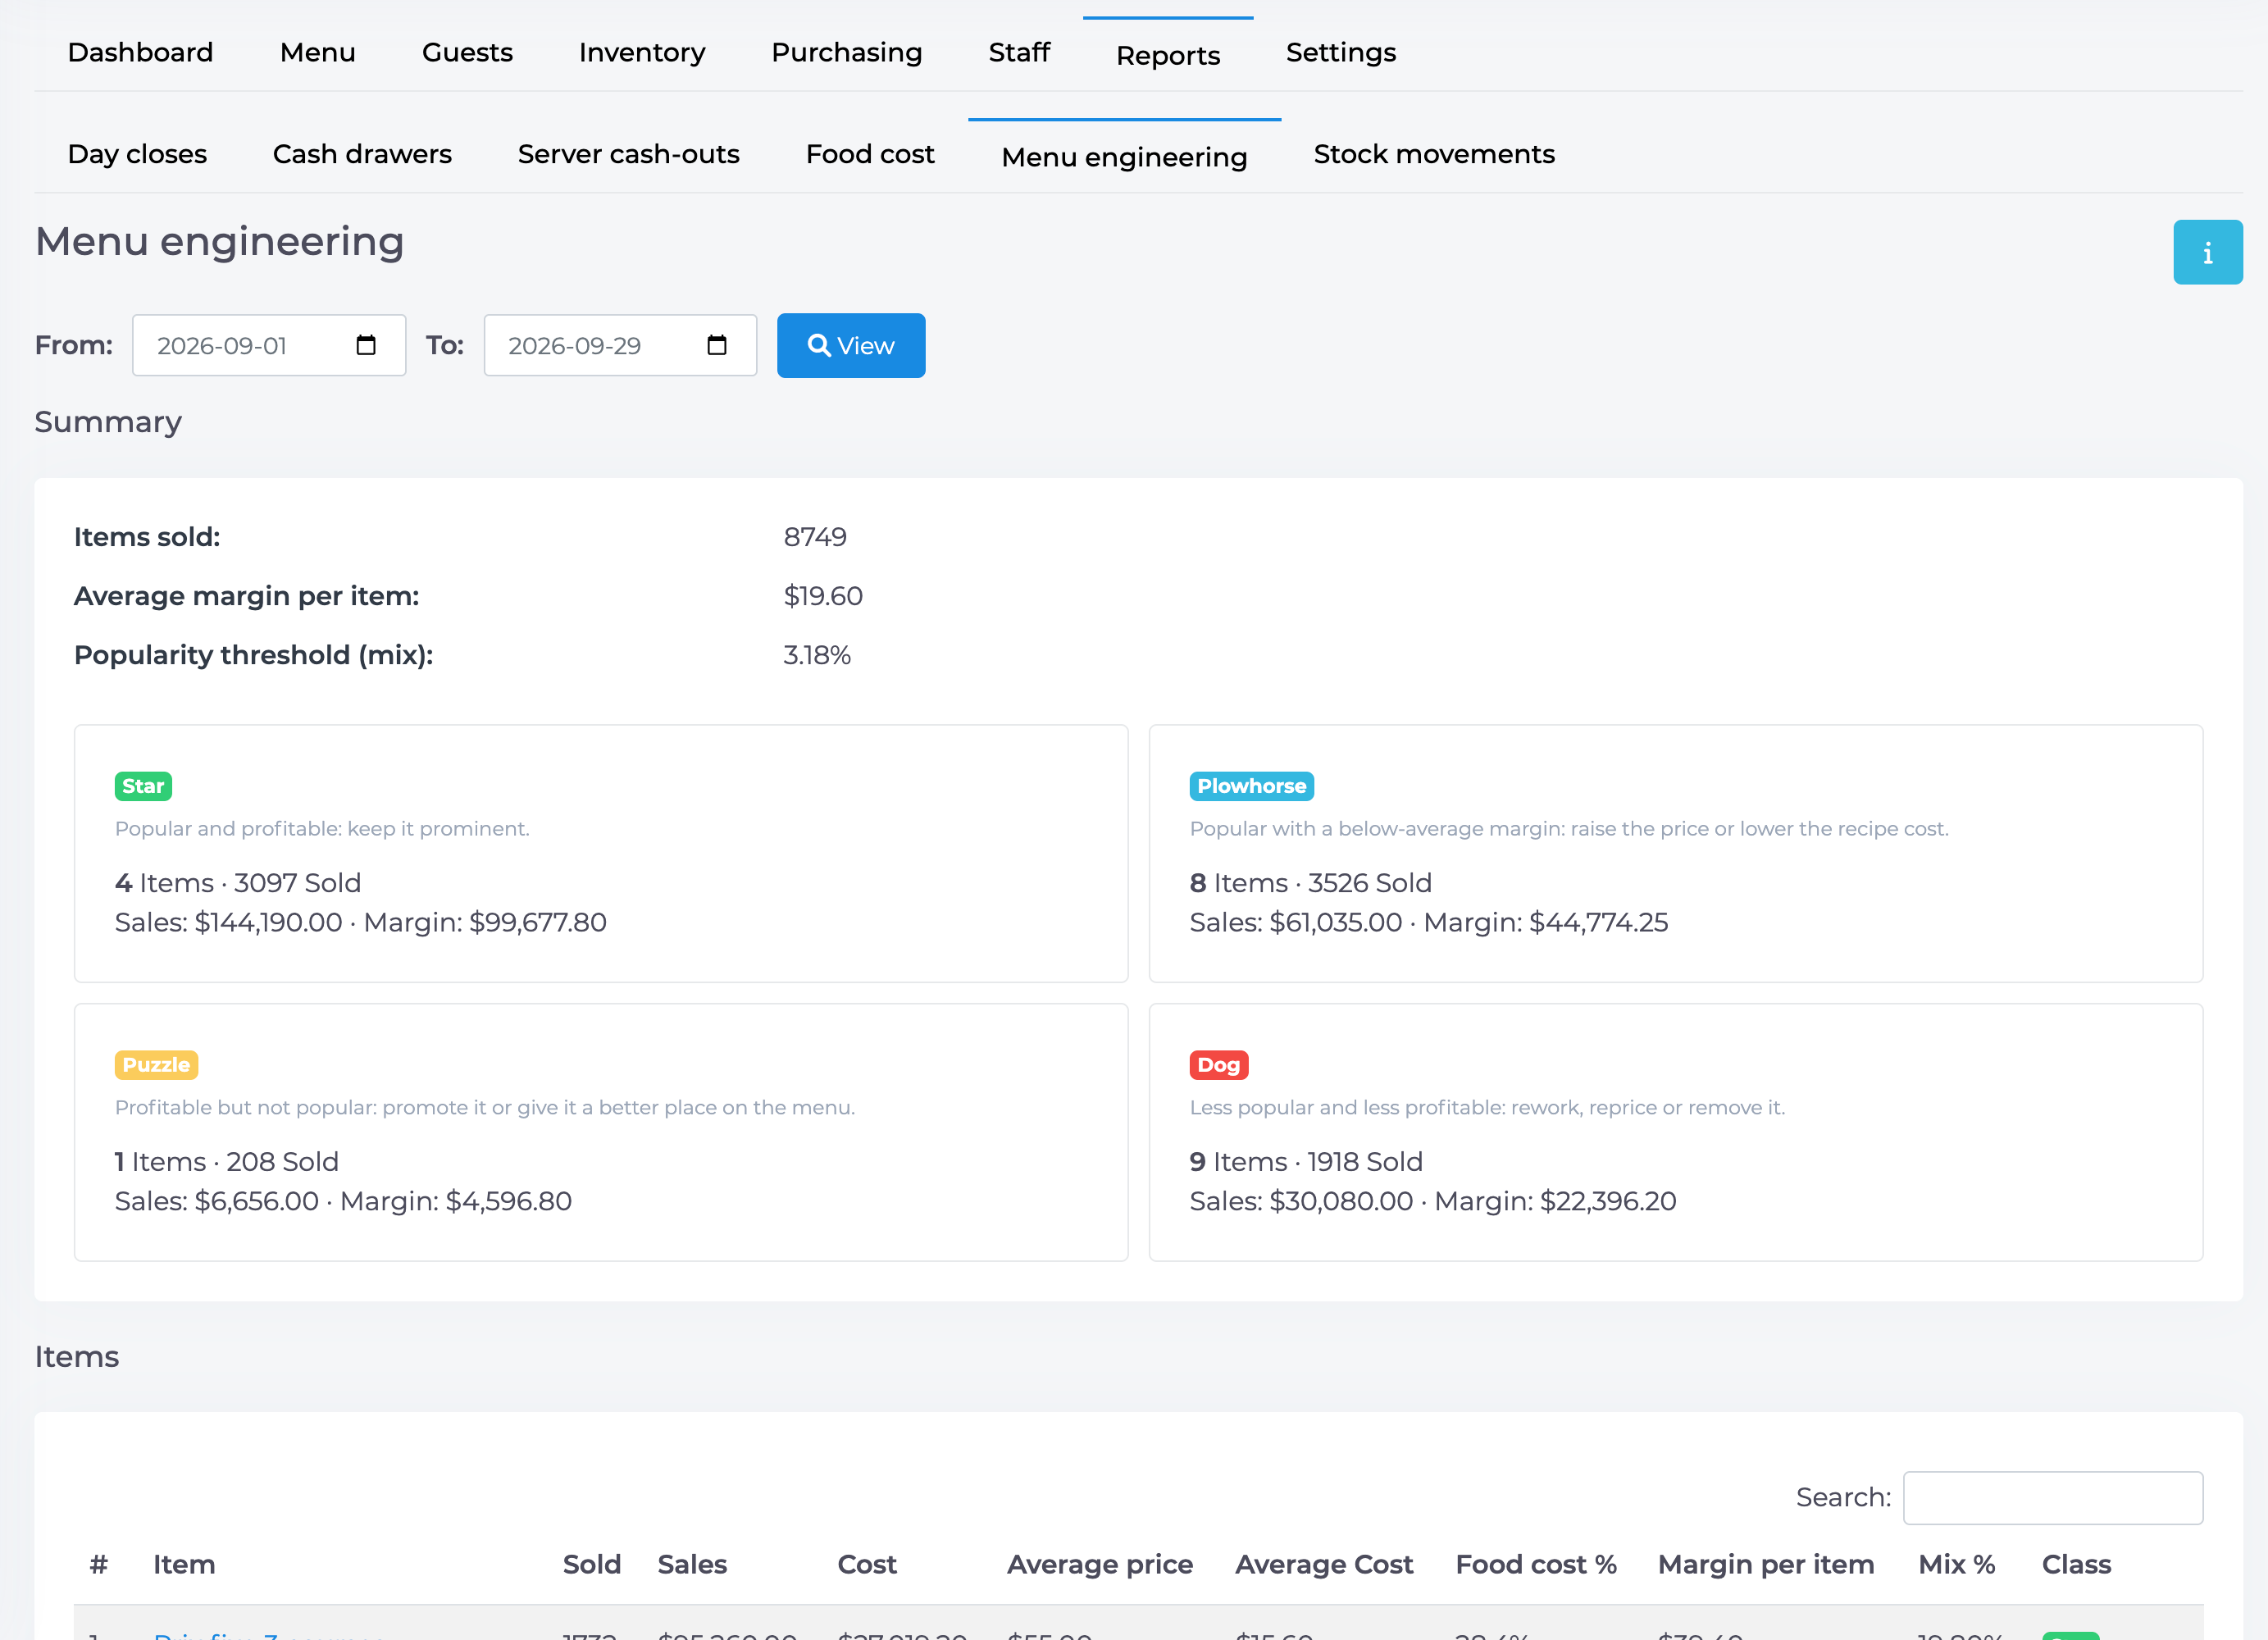This screenshot has width=2268, height=1640.
Task: Click "4 Items · 3097 Sold" text
Action: tap(238, 883)
